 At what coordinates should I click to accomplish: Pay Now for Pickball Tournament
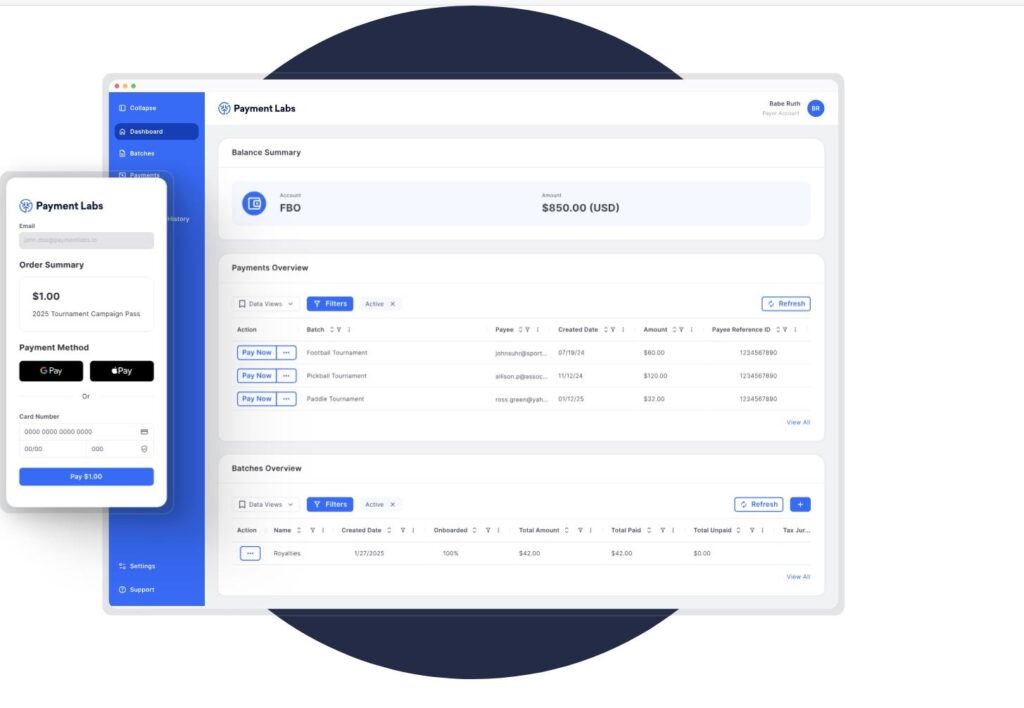pos(257,376)
